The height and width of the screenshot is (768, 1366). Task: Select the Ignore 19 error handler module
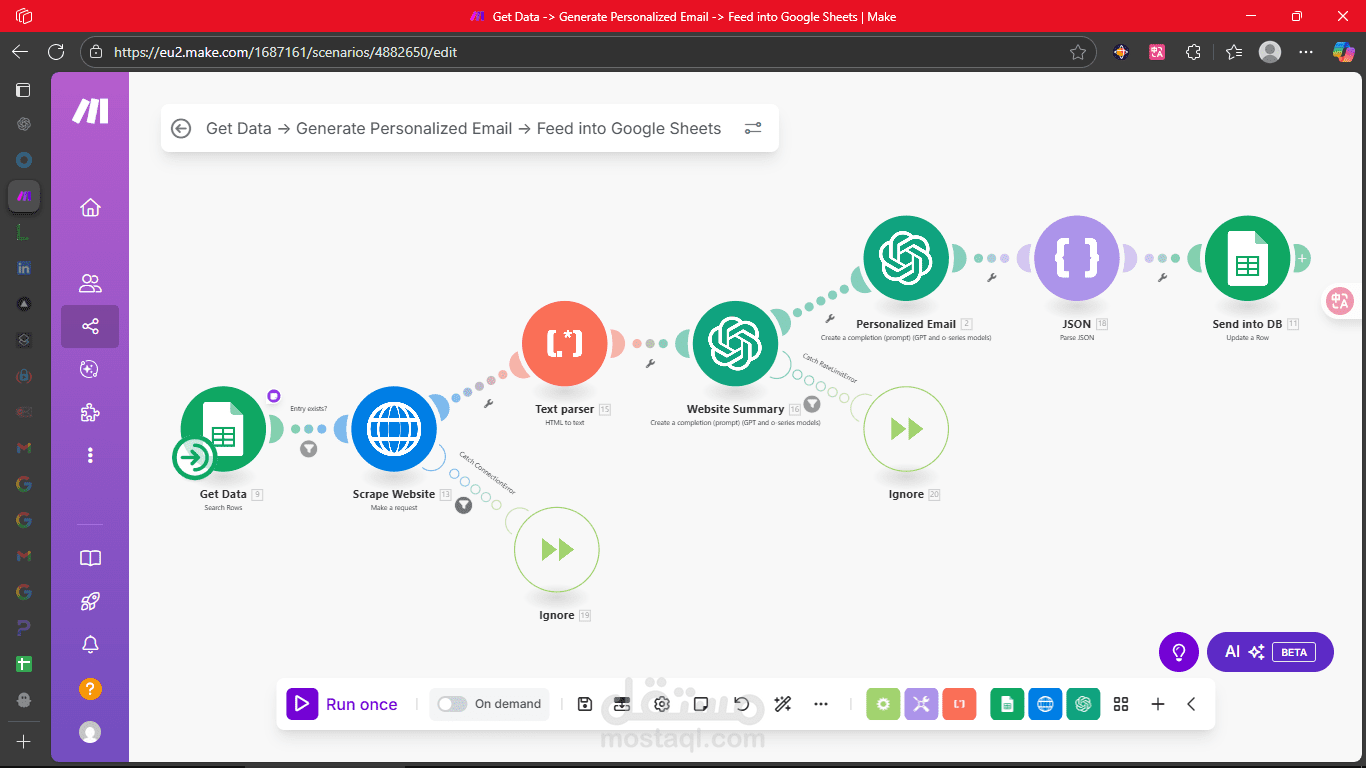tap(557, 550)
